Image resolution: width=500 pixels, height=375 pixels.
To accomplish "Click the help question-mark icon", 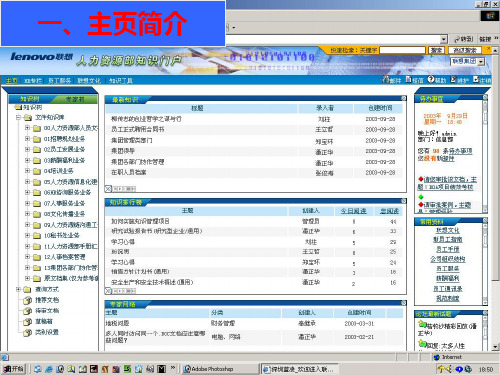I will click(431, 79).
